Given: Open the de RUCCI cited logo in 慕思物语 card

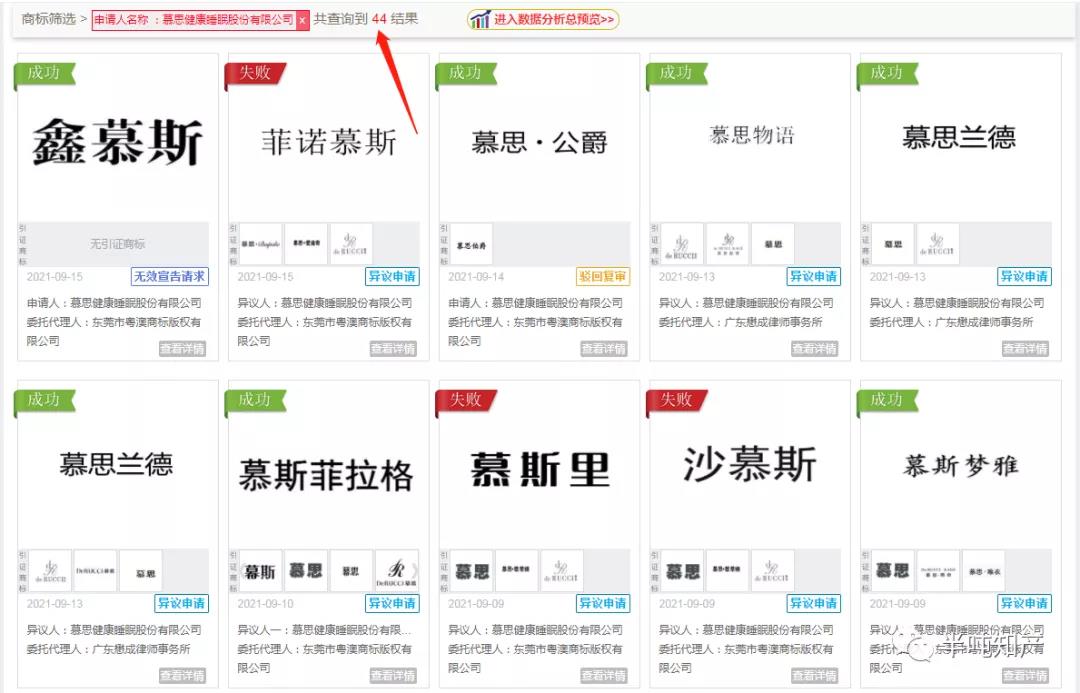Looking at the screenshot, I should click(x=682, y=244).
